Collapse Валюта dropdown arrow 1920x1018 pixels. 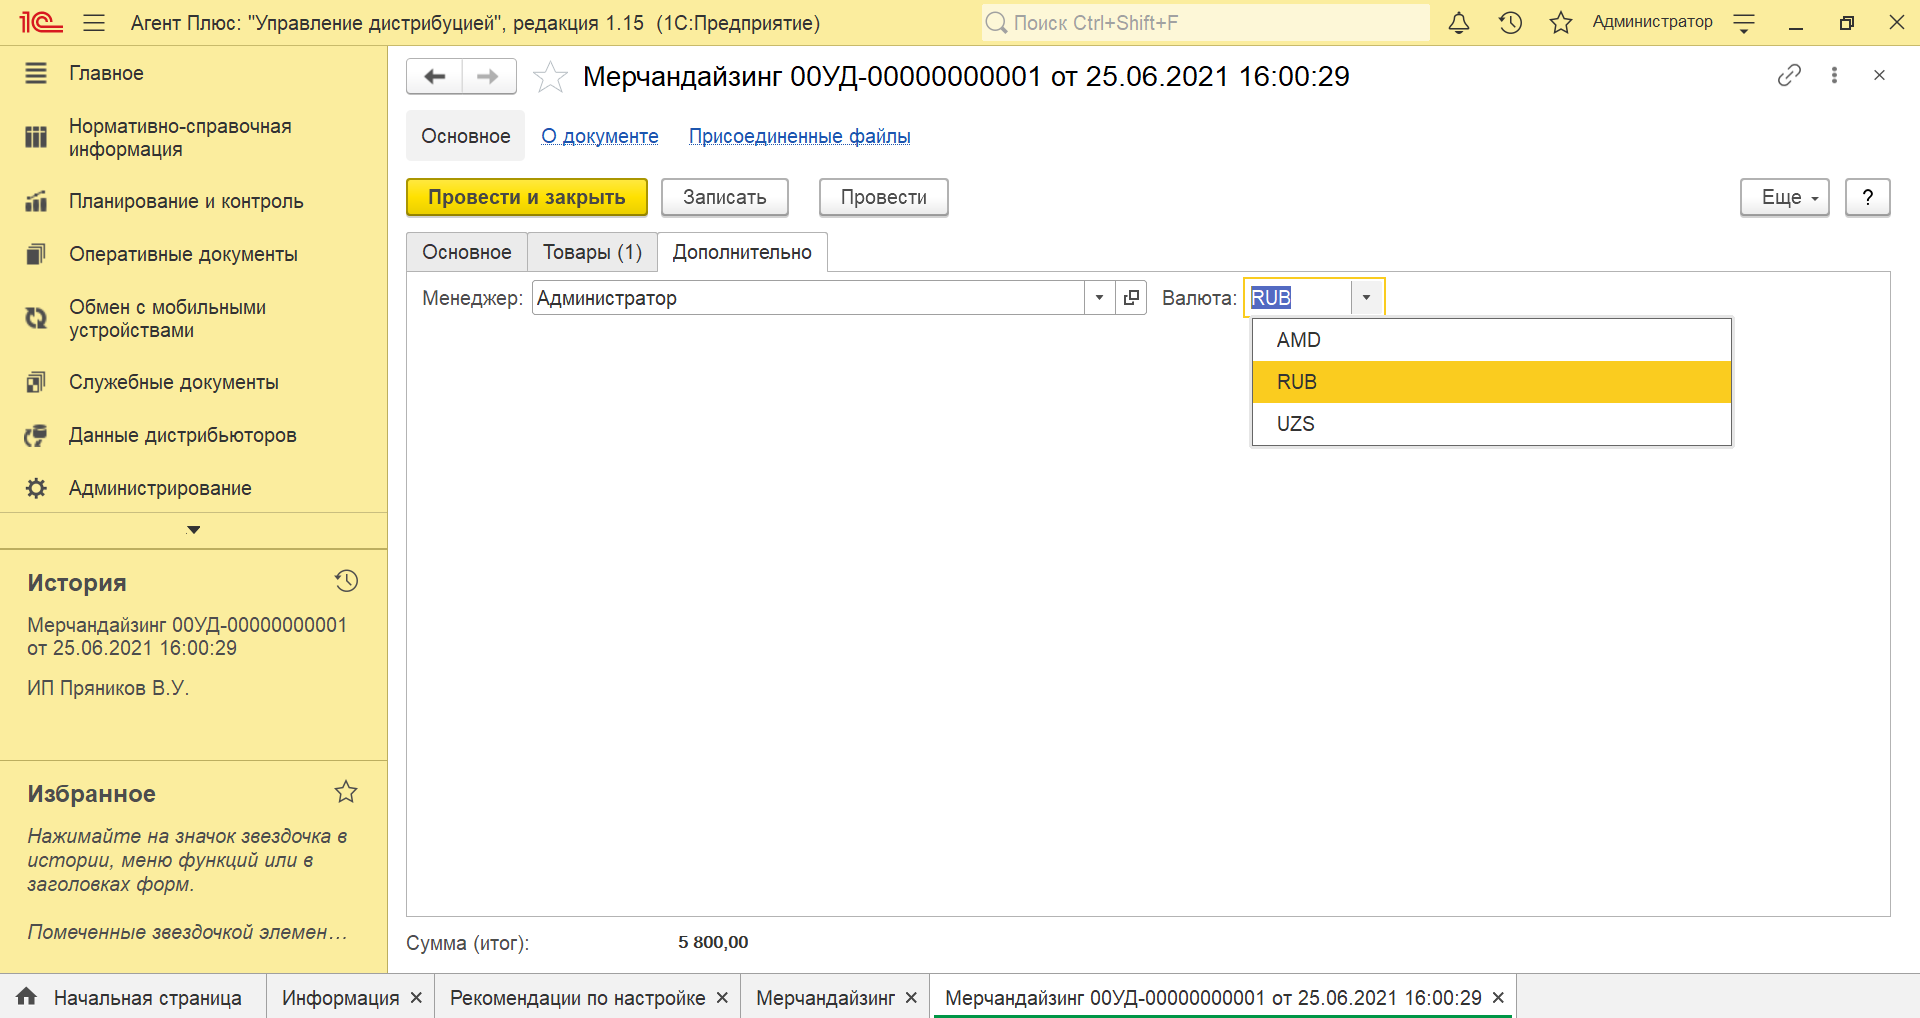[x=1366, y=298]
